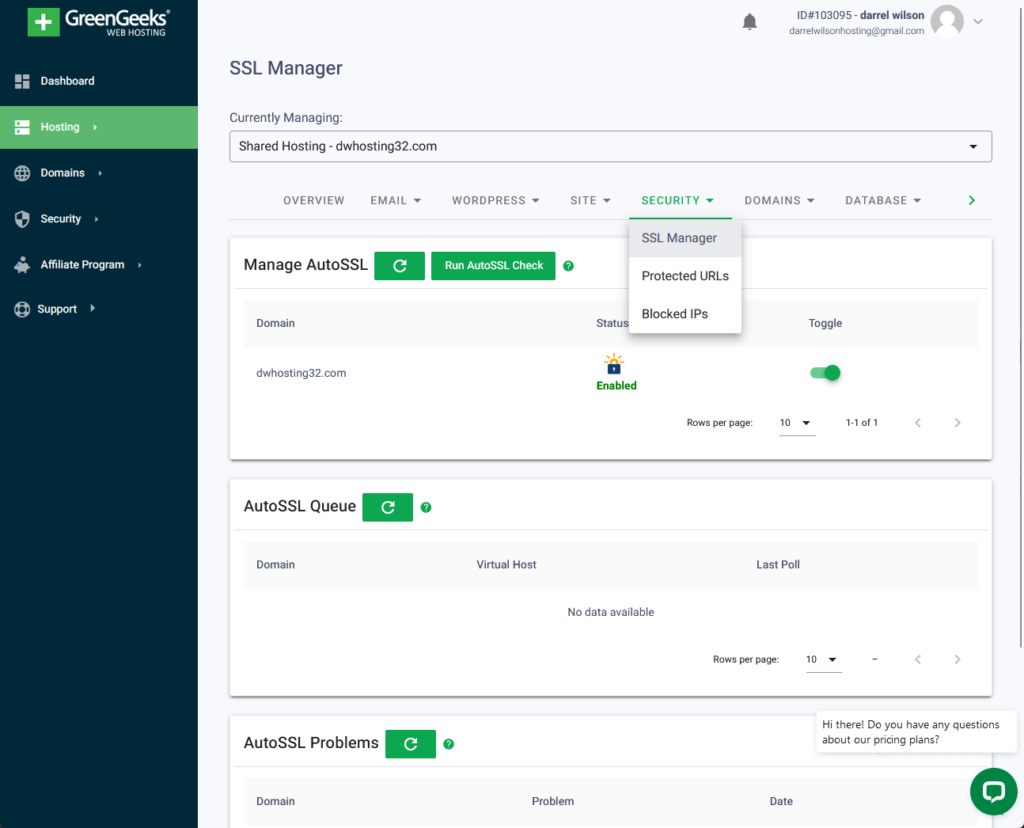Click the Domains globe icon

(22, 173)
